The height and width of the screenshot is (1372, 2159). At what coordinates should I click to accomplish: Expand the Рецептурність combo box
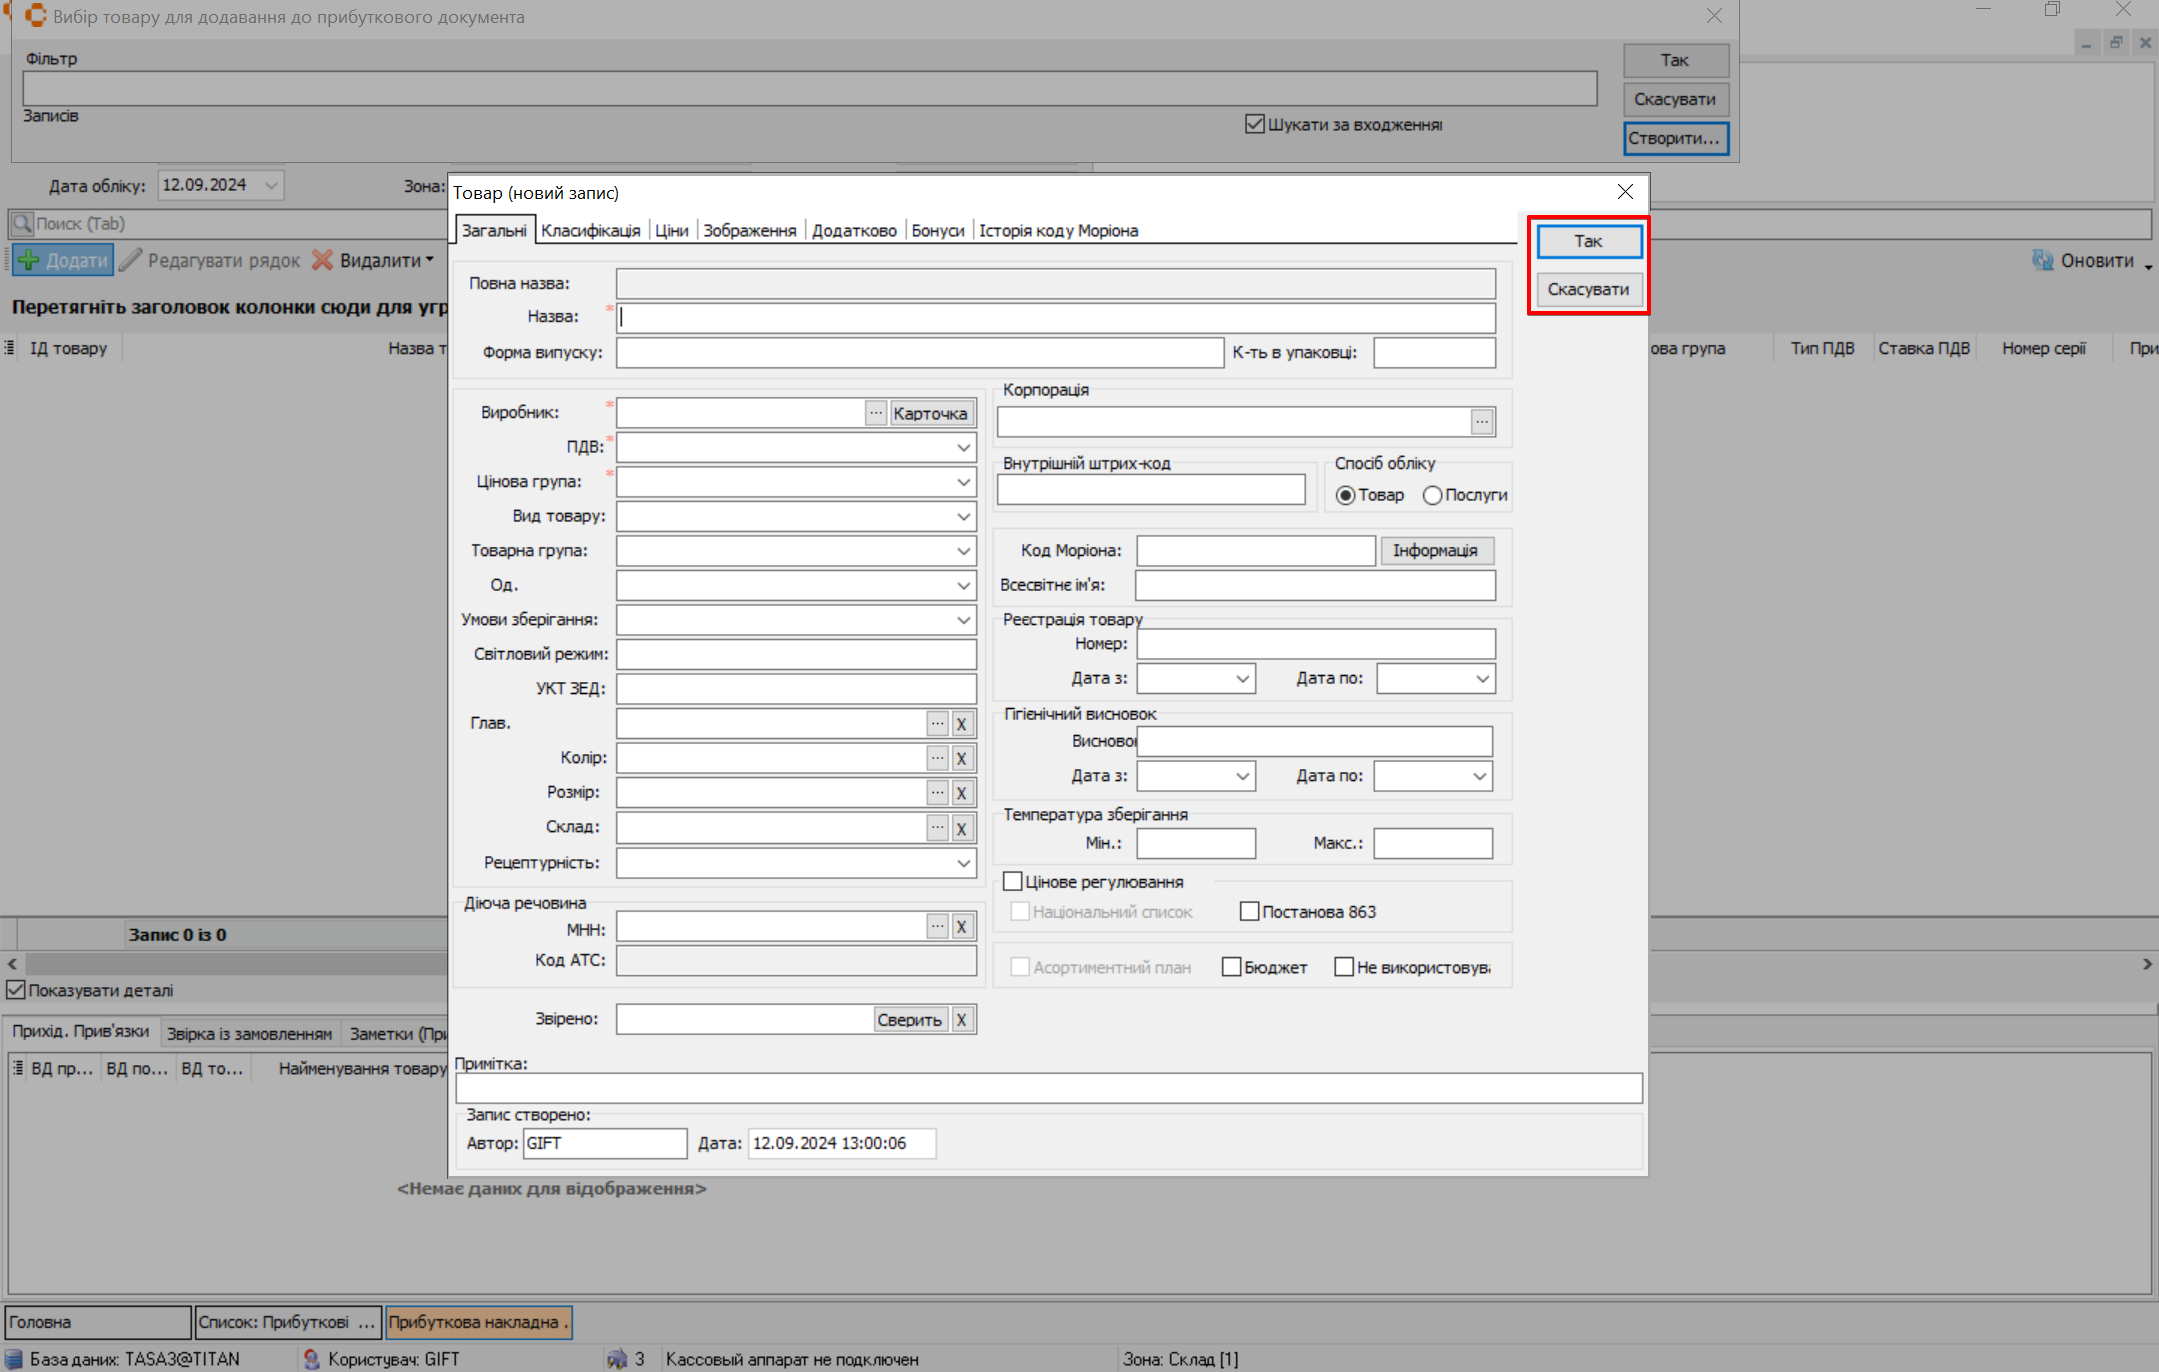pos(963,863)
